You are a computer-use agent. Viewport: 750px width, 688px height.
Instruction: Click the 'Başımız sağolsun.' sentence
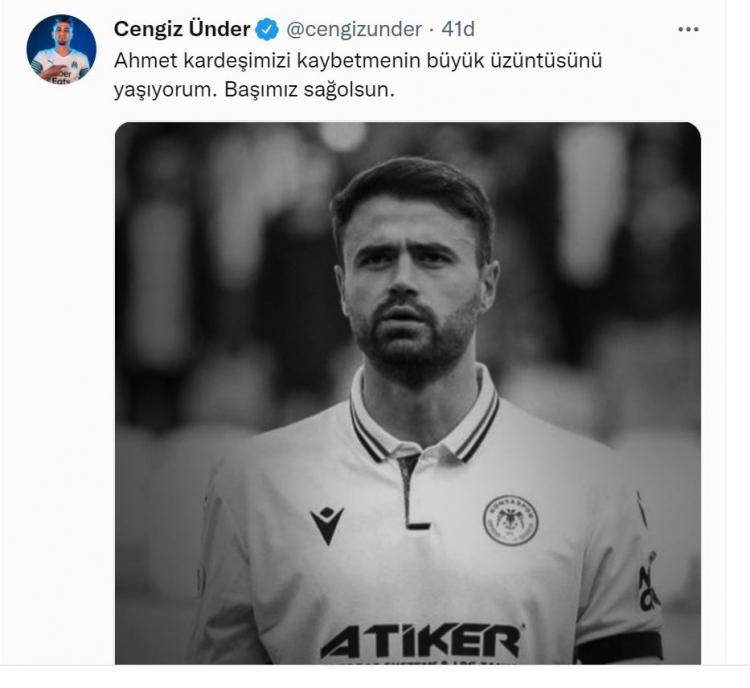(x=309, y=89)
